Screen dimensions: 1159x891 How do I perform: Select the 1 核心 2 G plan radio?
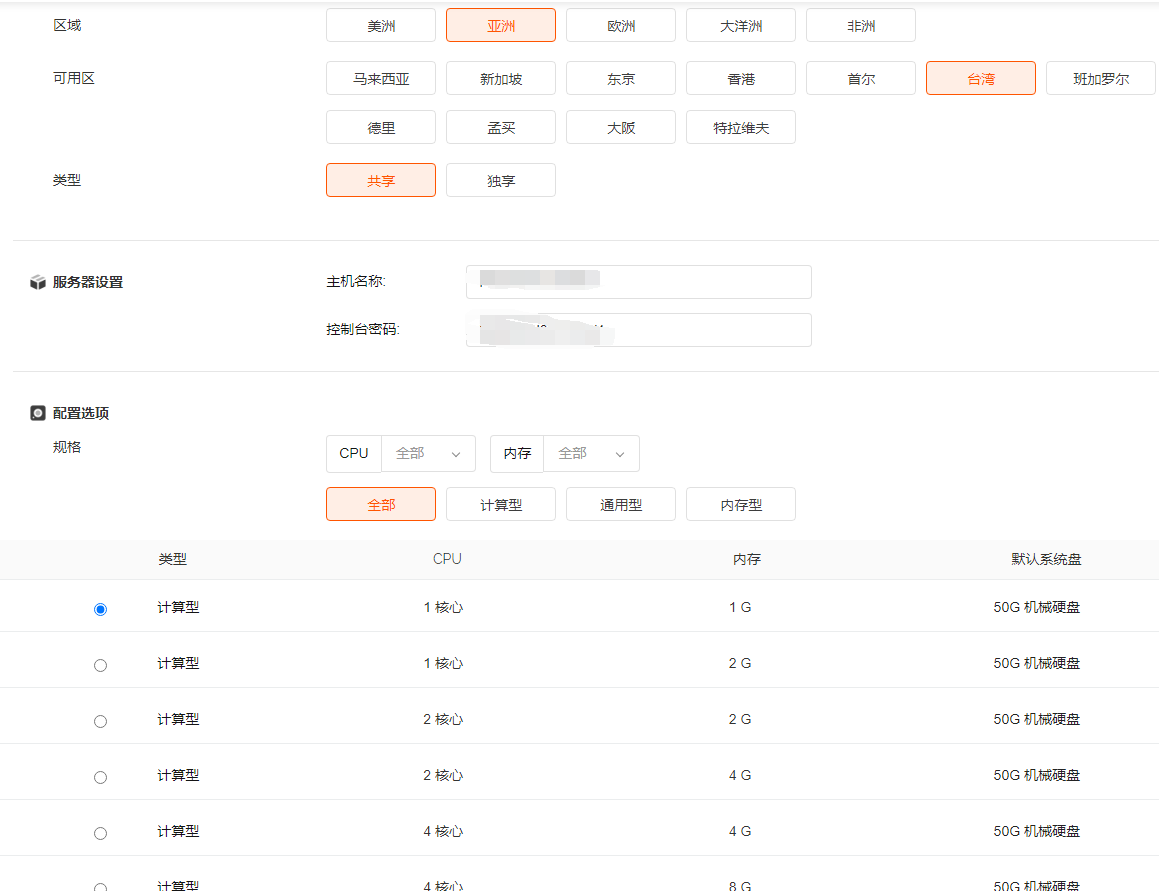coord(100,665)
